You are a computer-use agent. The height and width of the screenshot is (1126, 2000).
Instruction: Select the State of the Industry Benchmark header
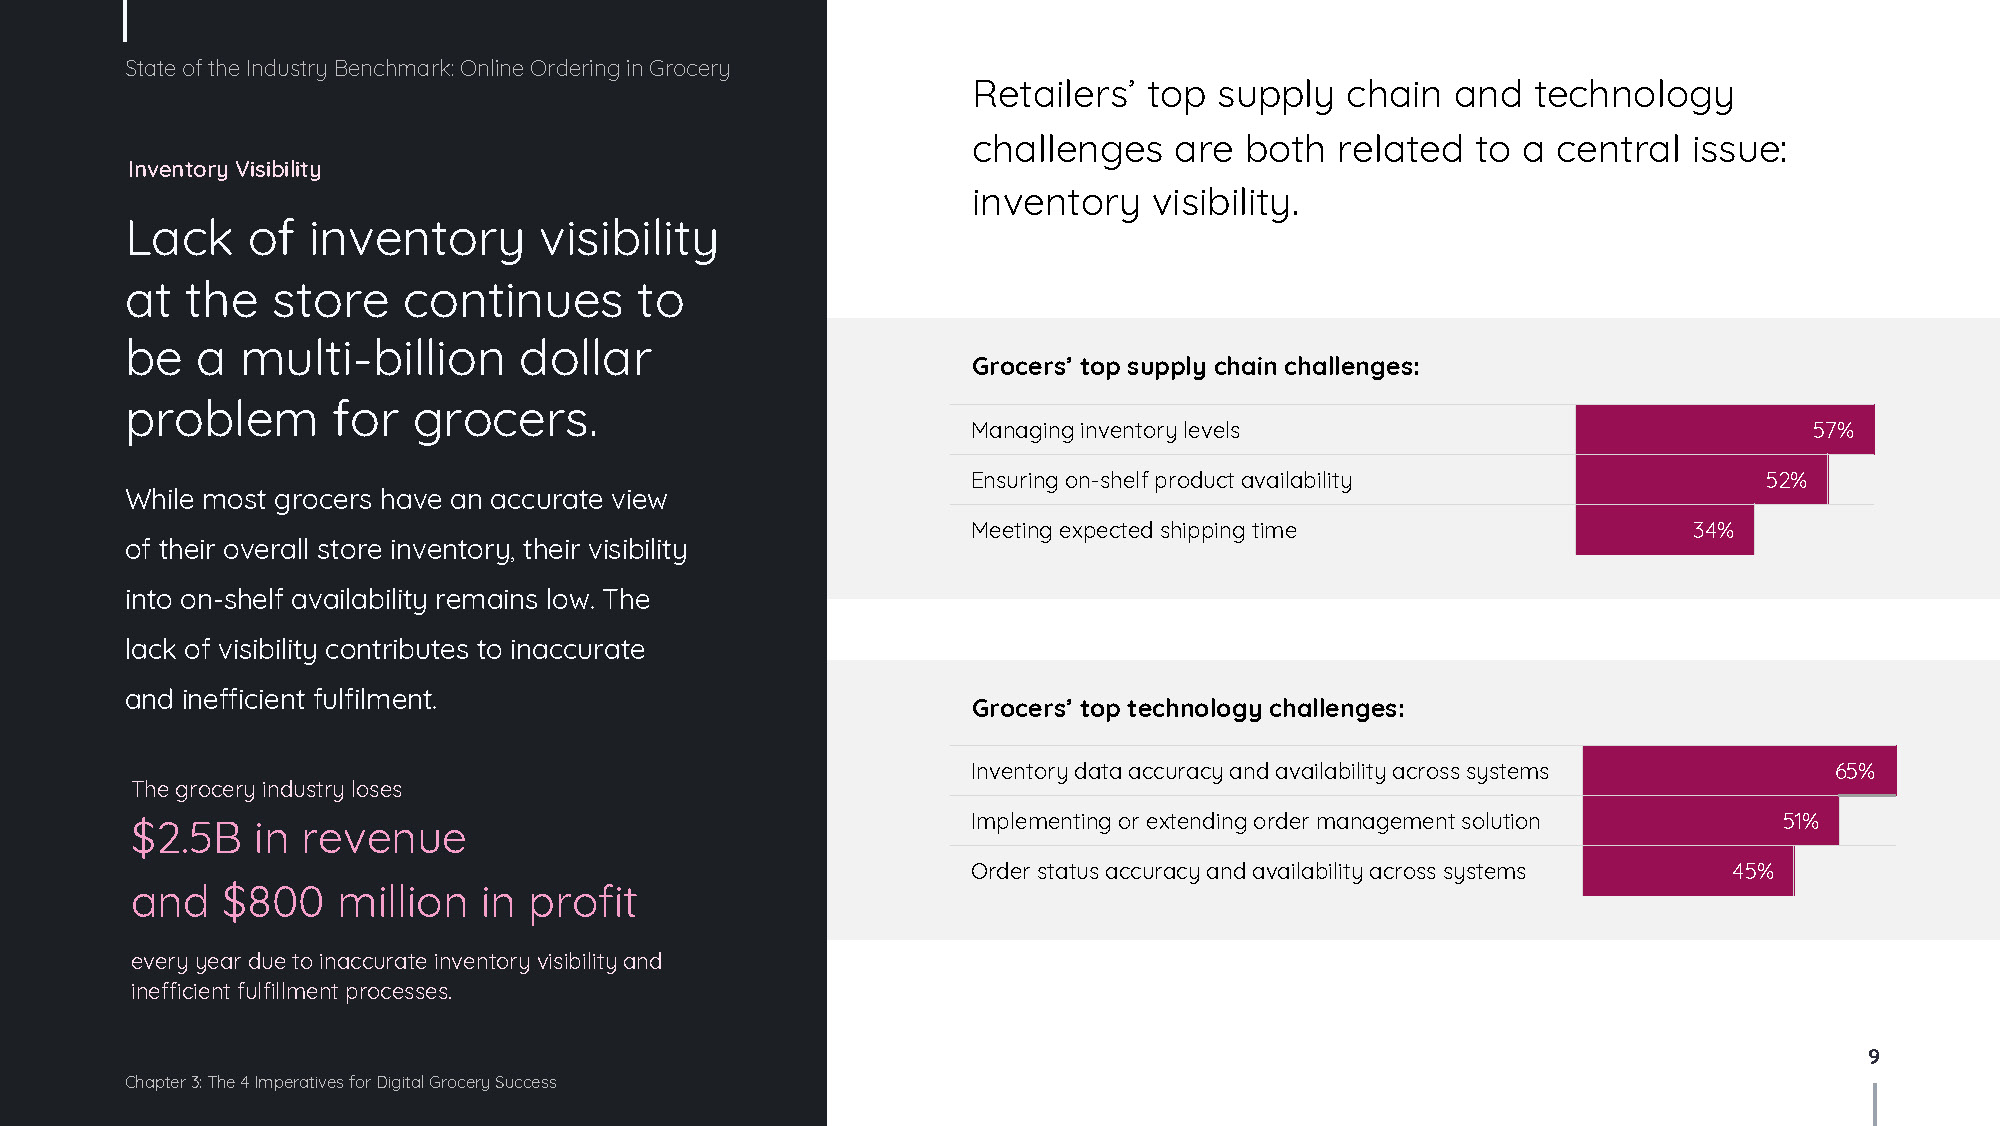(427, 69)
